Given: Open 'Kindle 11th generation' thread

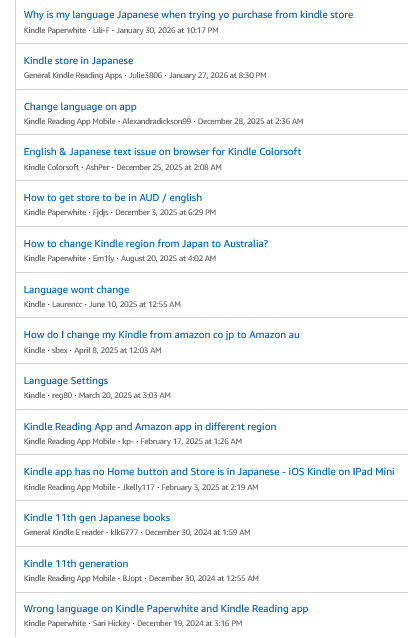Looking at the screenshot, I should (76, 564).
